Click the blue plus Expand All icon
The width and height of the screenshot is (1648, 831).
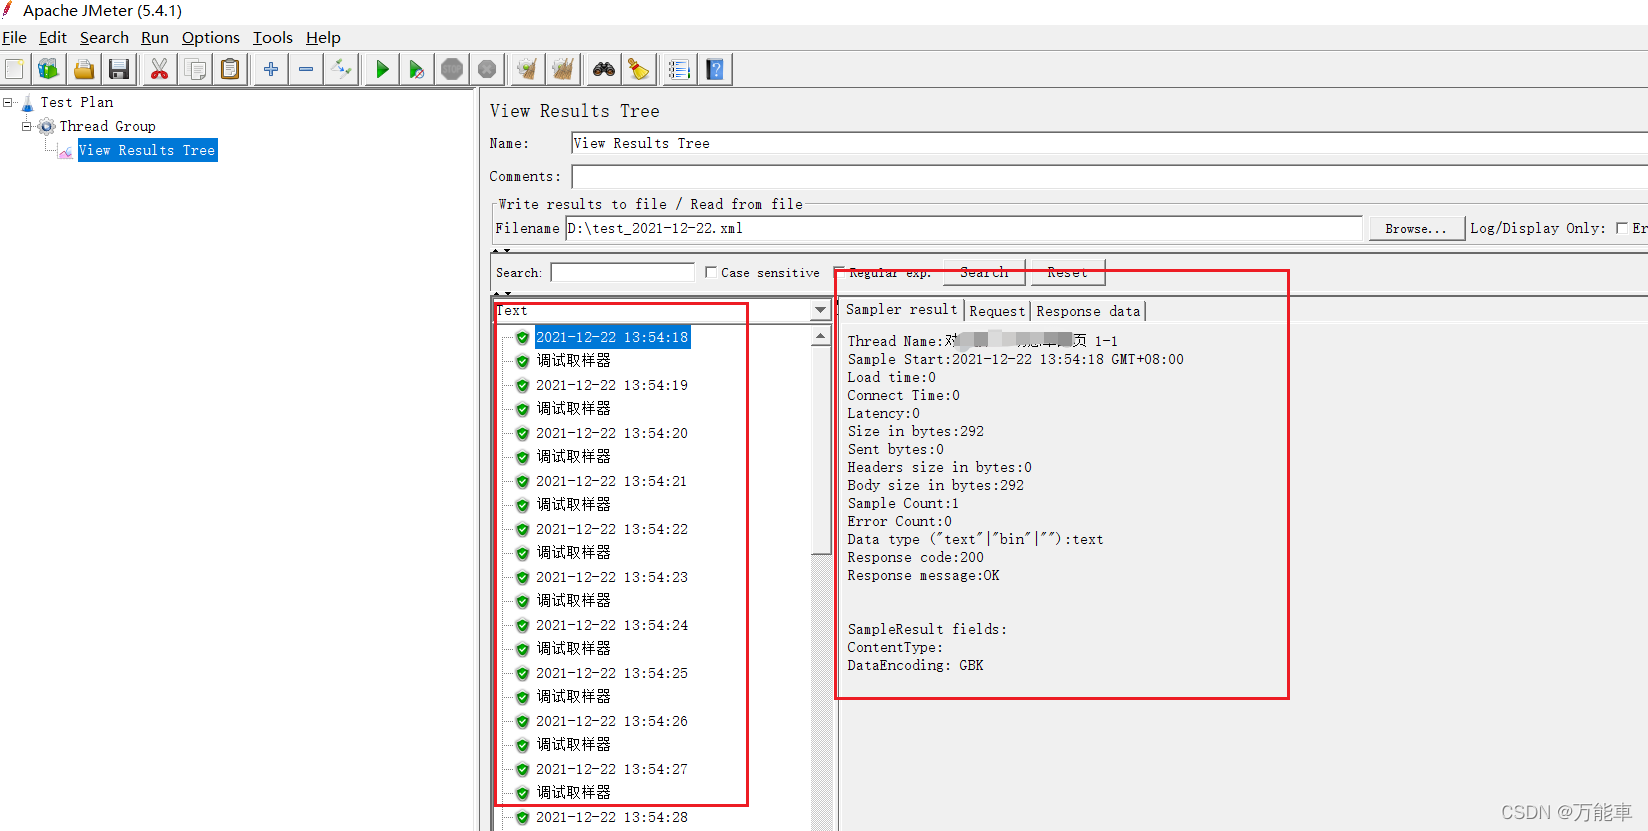271,69
